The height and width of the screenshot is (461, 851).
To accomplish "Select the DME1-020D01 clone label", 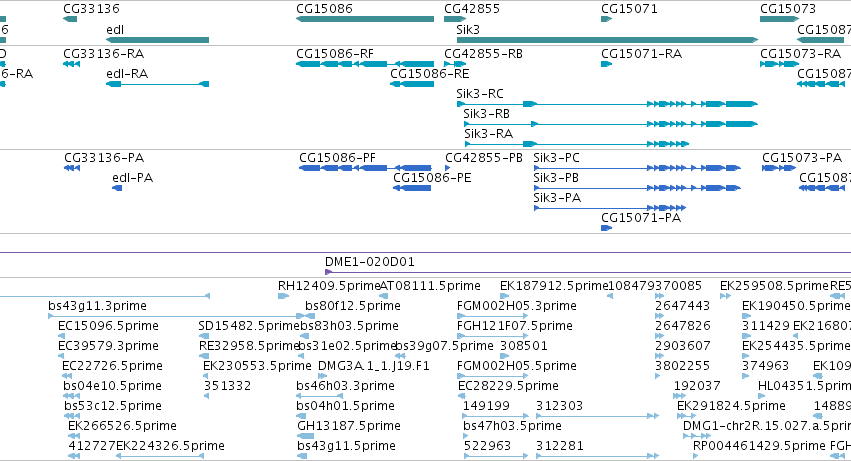I will click(x=370, y=262).
